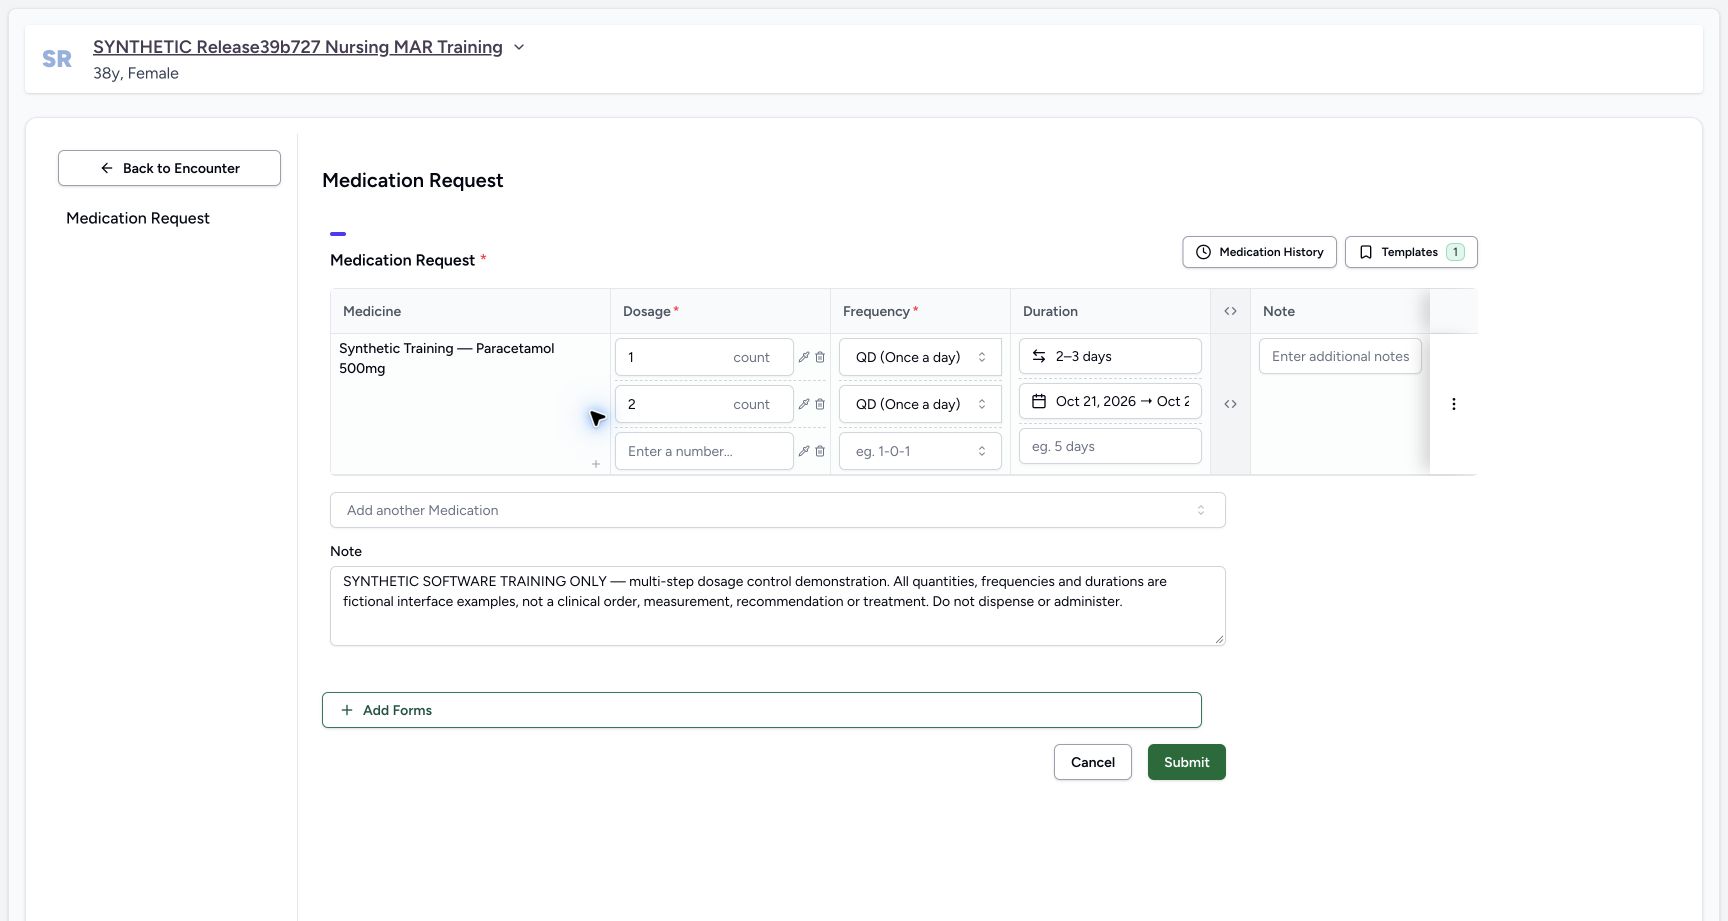Open the empty eg. 1-0-1 frequency dropdown

pos(920,451)
